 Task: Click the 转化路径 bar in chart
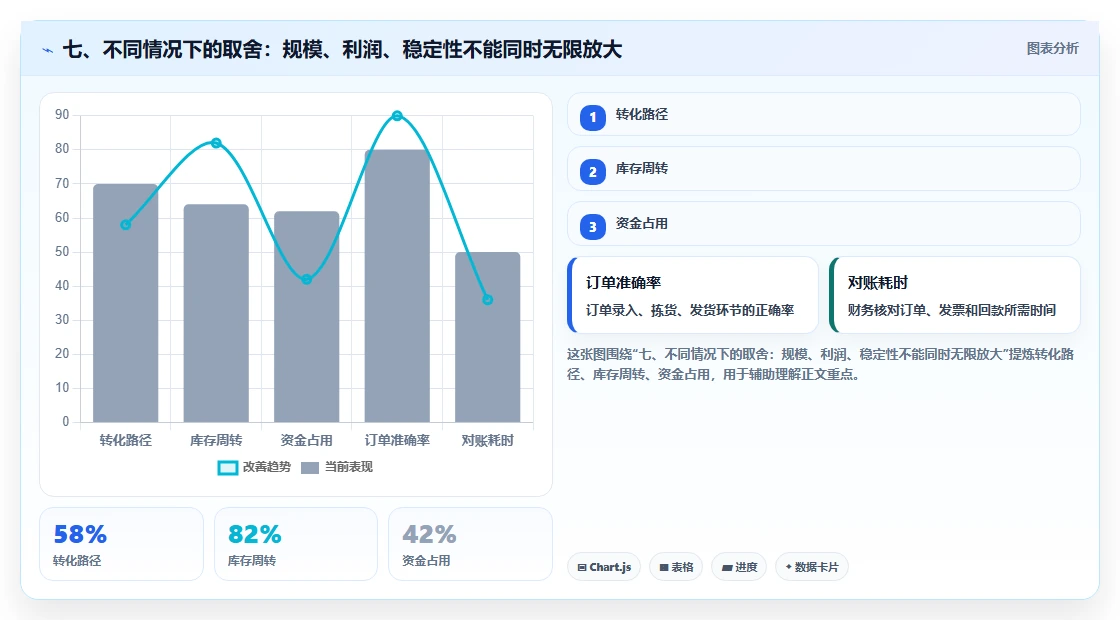coord(126,303)
